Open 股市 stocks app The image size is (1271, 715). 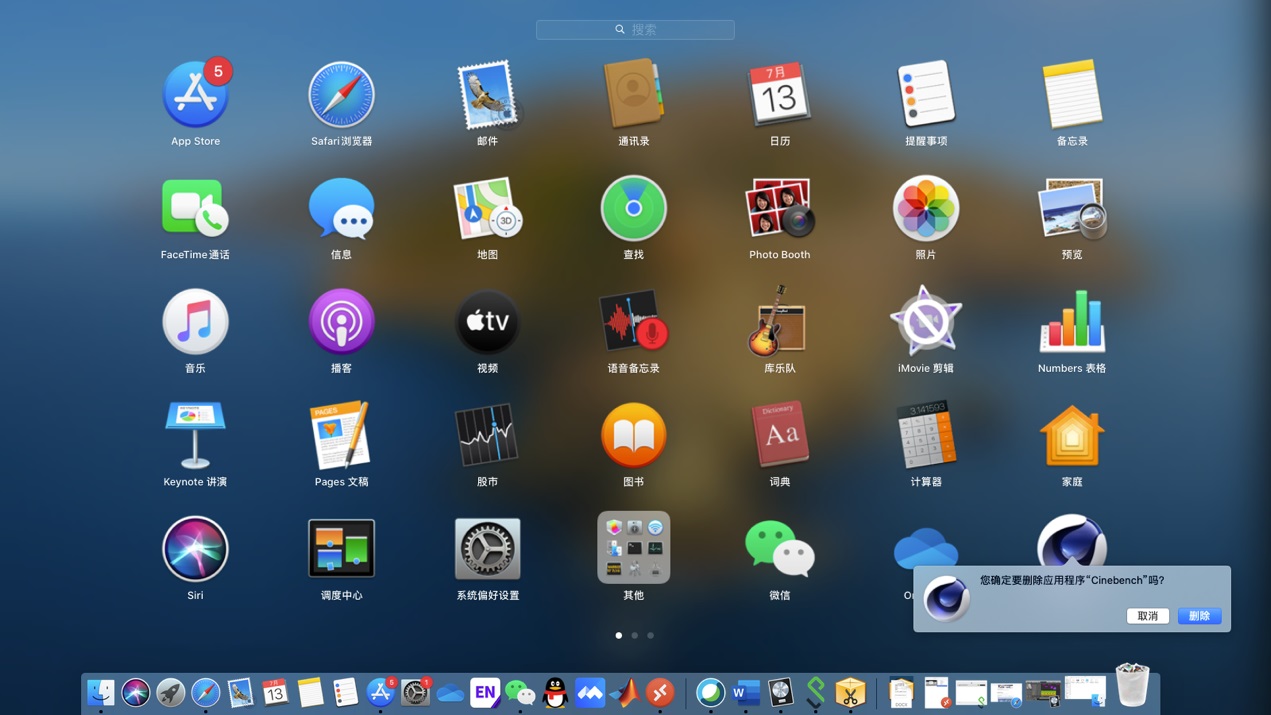(x=487, y=435)
